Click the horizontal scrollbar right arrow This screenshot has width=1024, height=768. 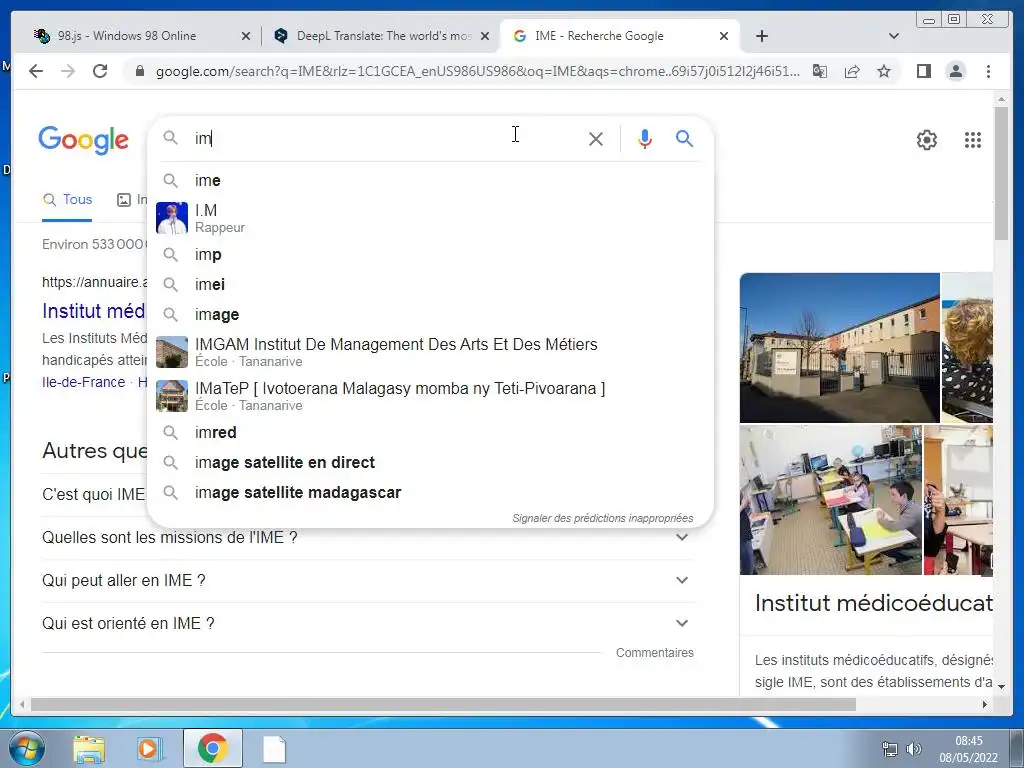985,704
